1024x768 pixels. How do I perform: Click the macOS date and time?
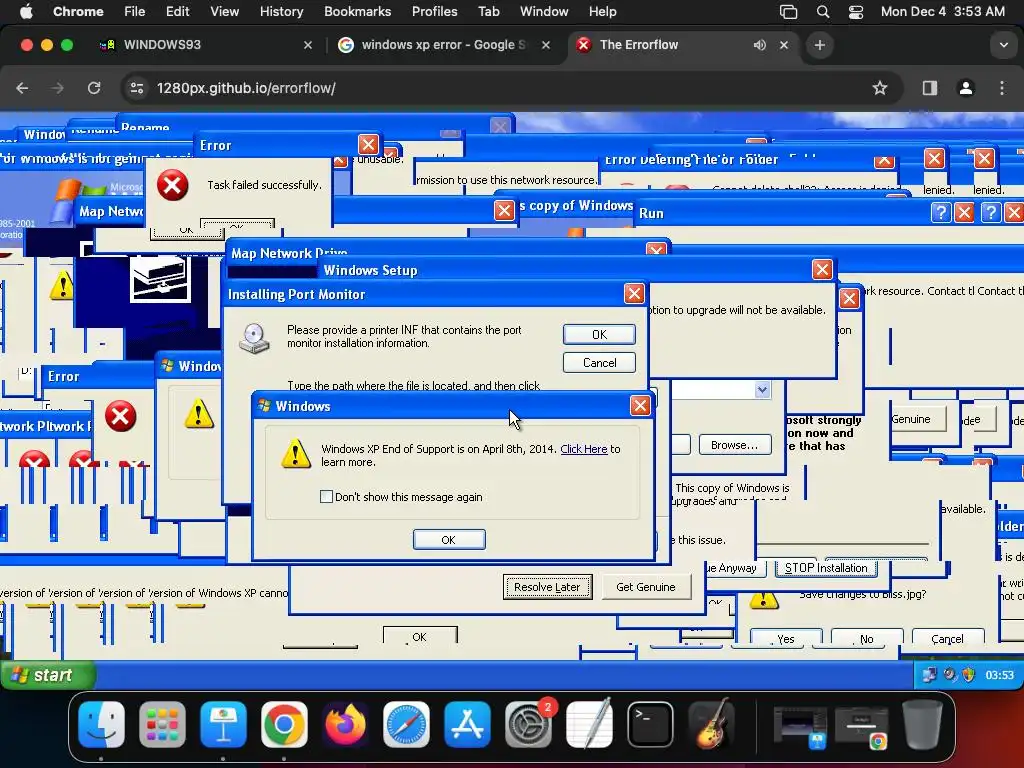942,12
